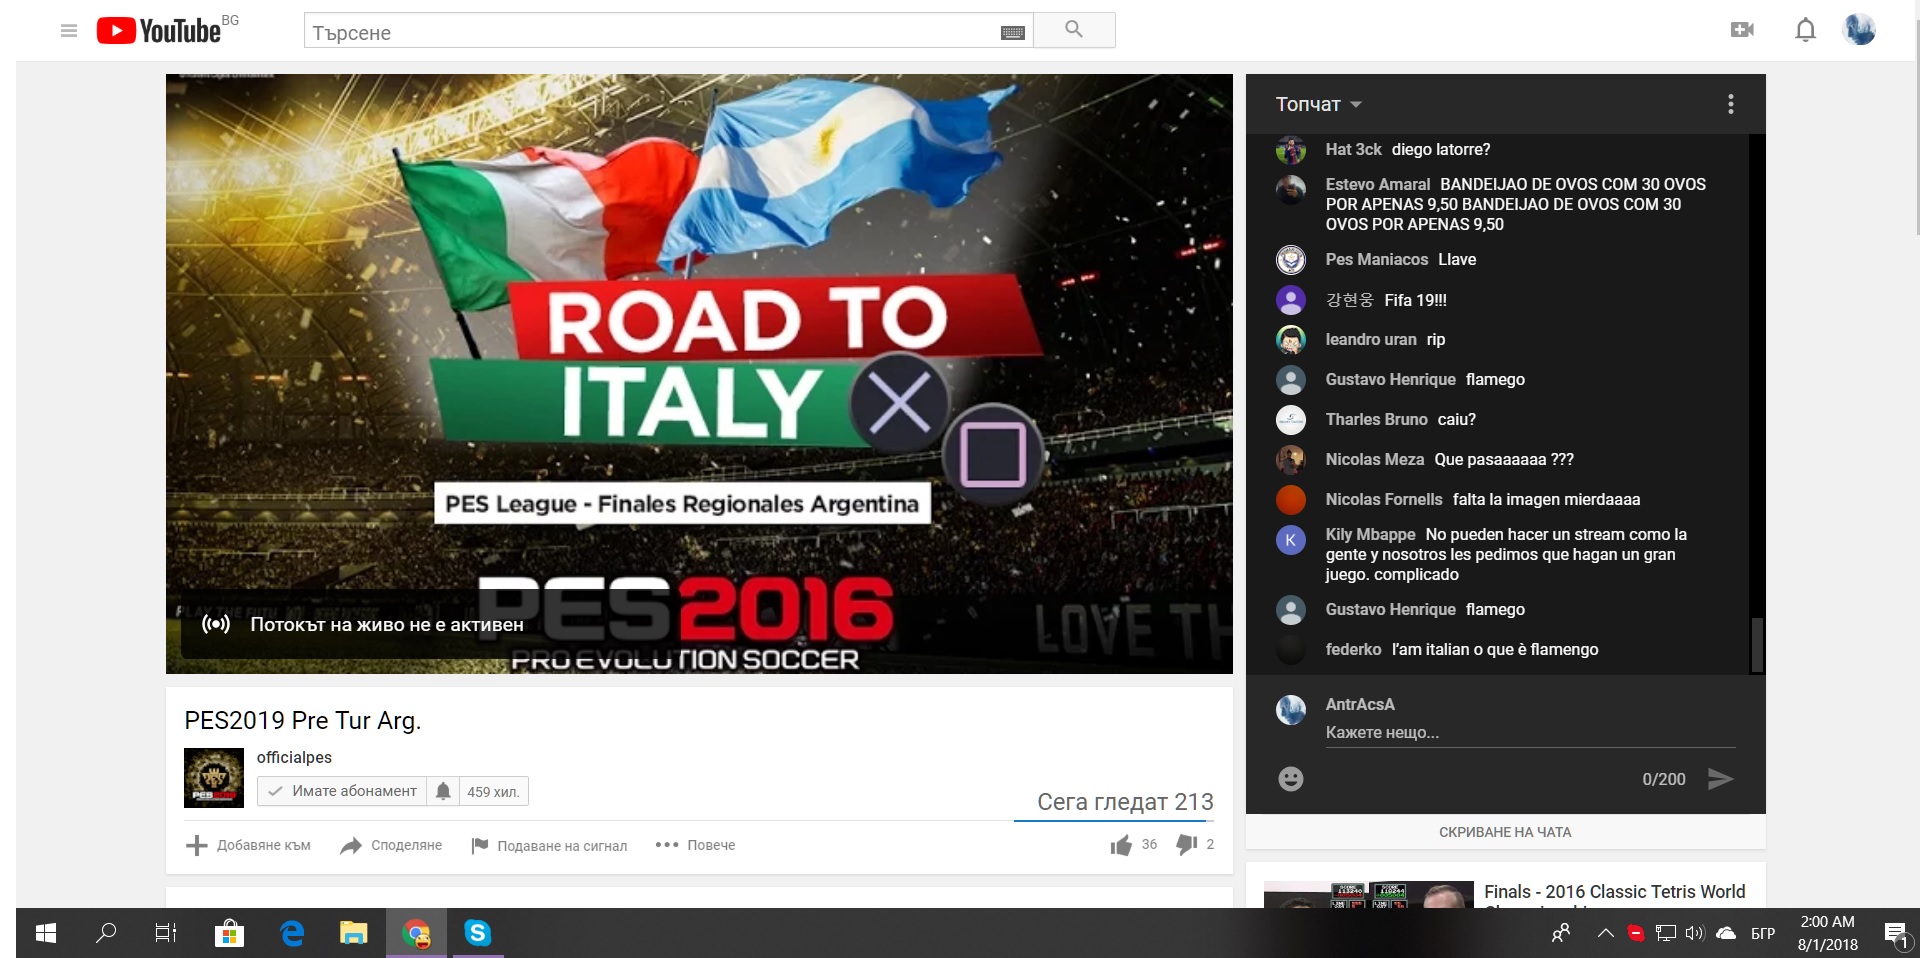
Task: Open Skype from the taskbar
Action: 478,933
